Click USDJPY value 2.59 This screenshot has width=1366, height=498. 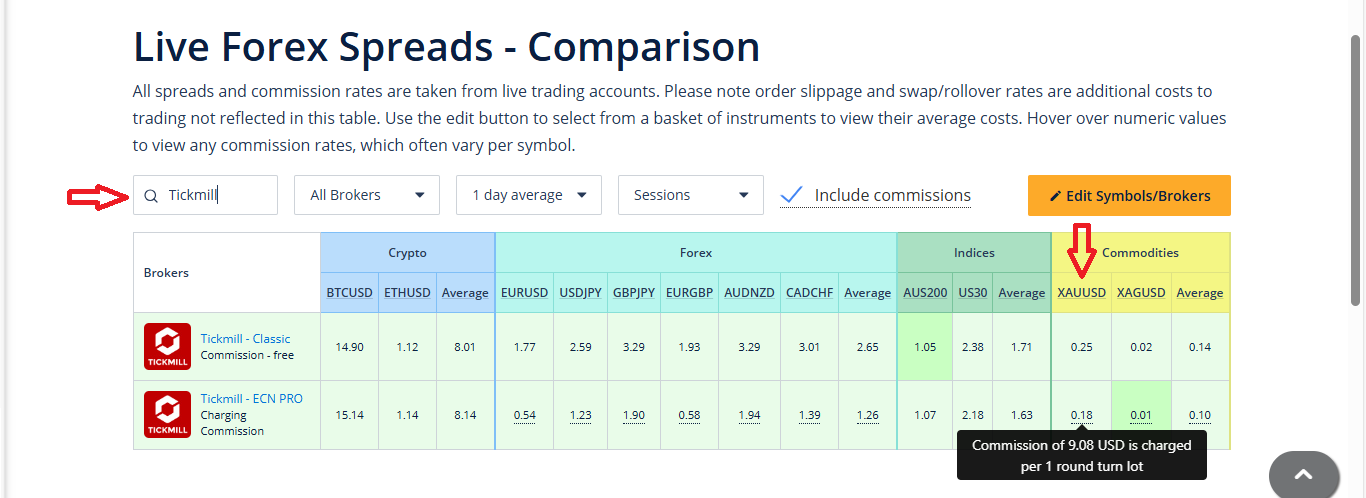581,347
